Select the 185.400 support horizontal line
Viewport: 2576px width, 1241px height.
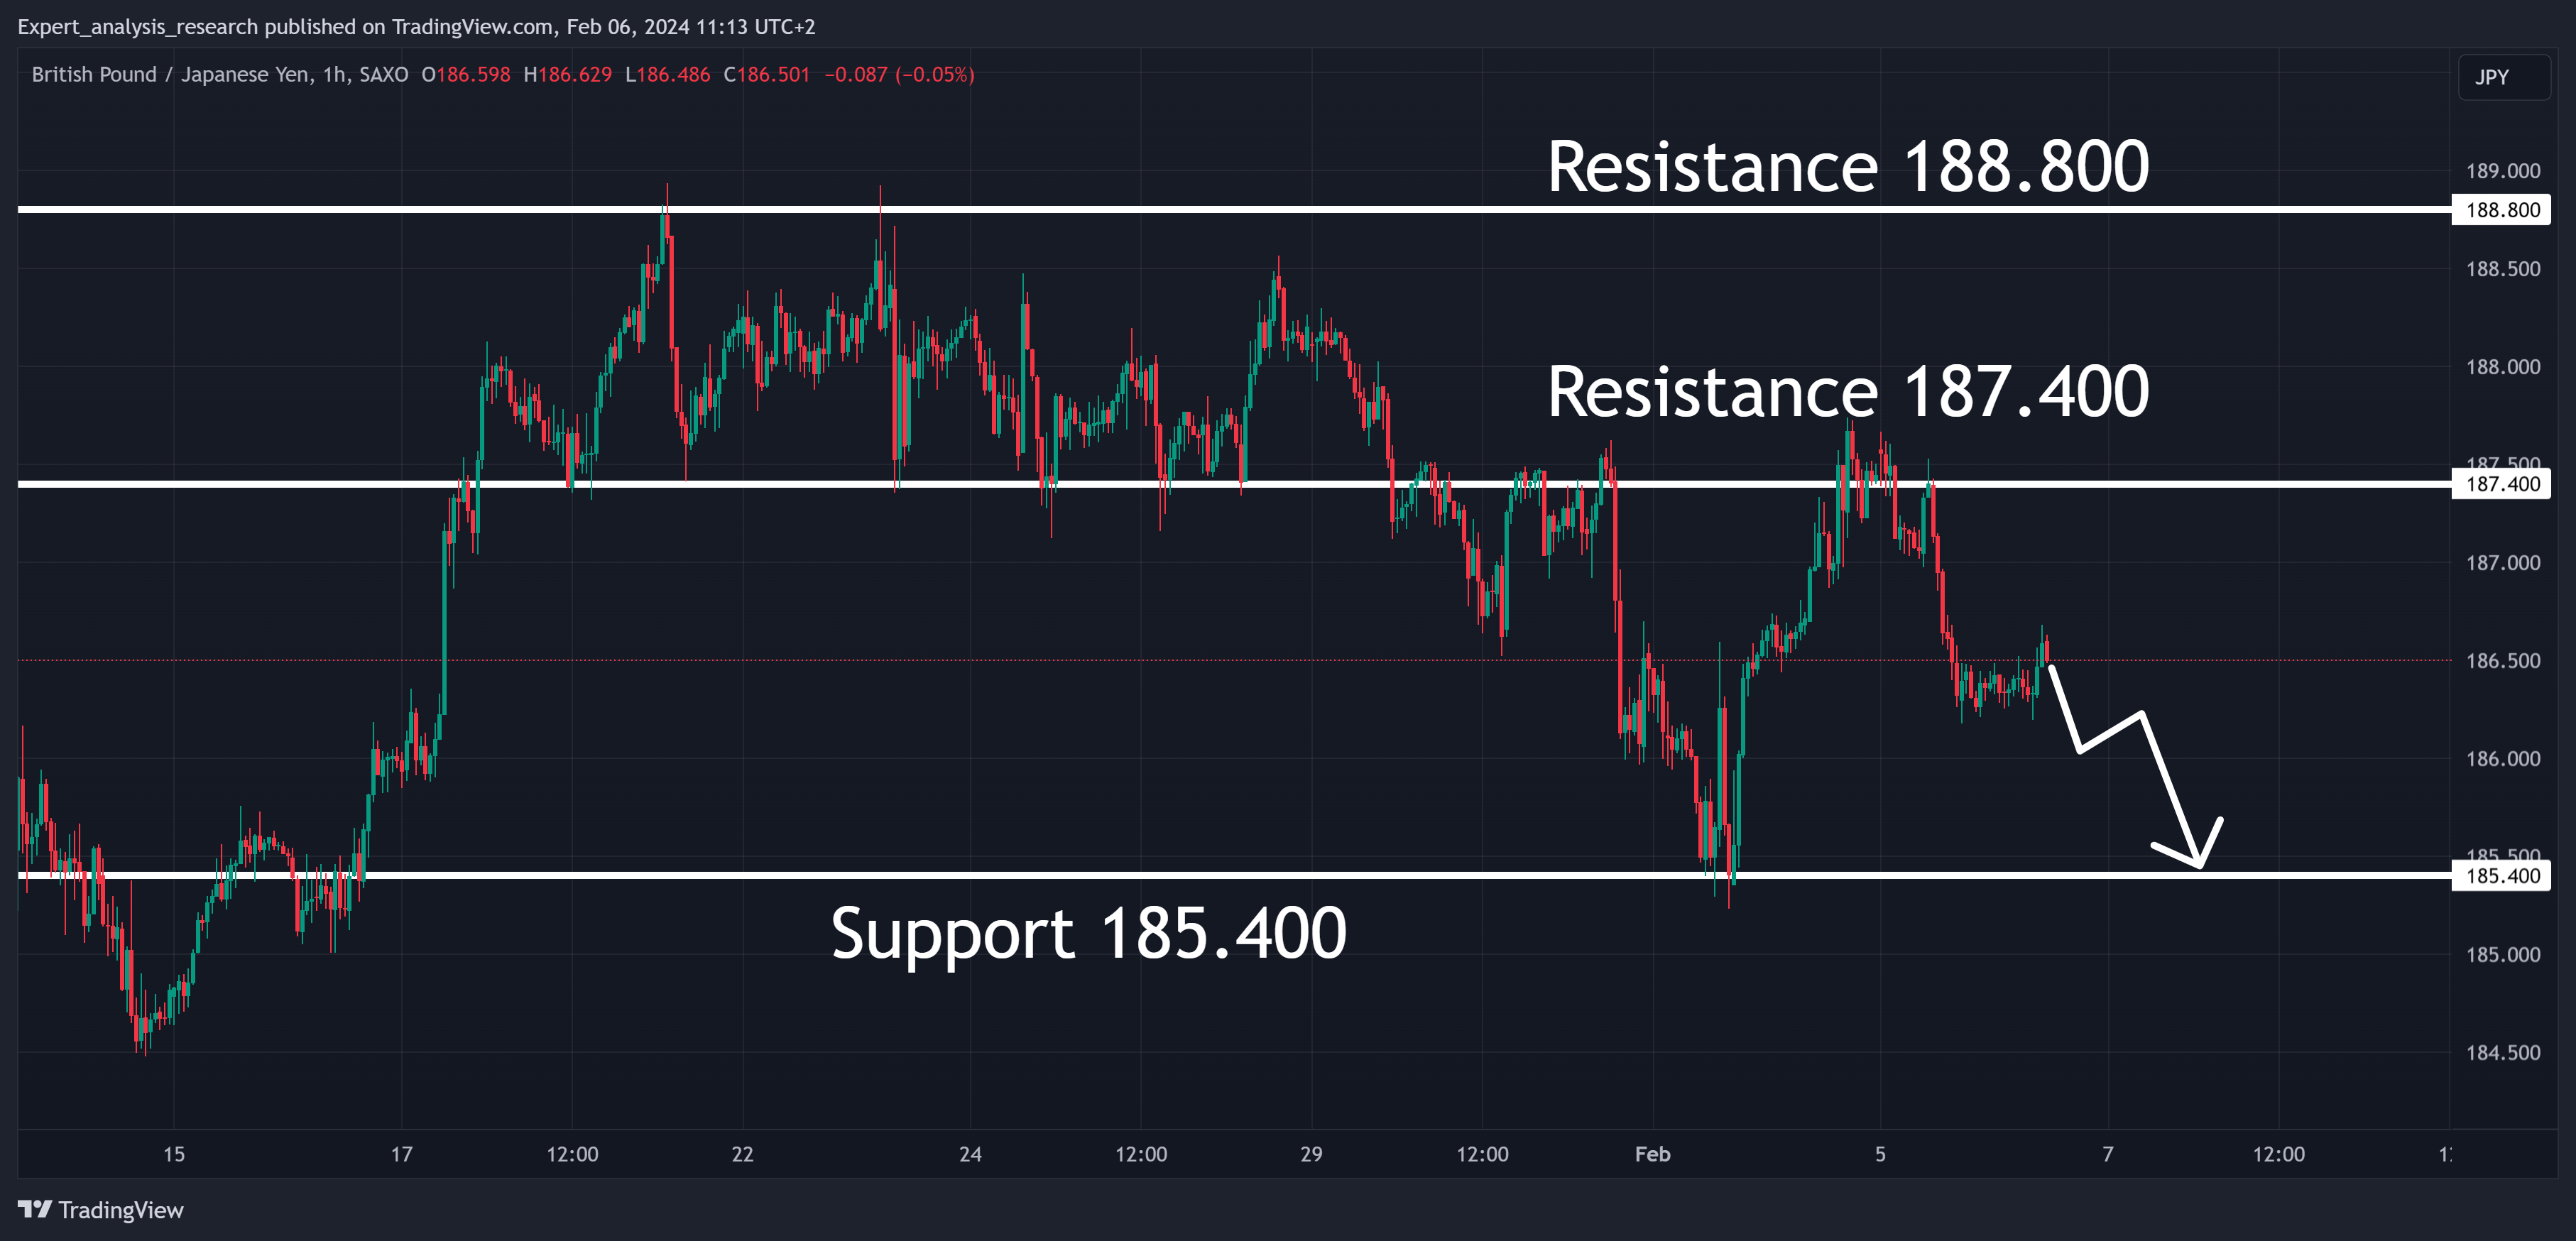1234,875
